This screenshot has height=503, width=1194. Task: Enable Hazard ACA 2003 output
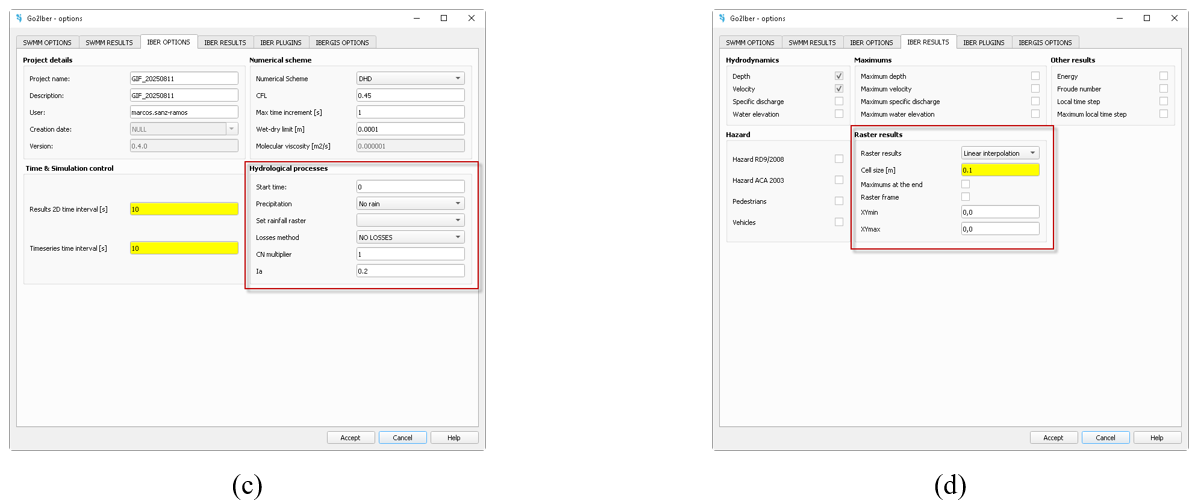coord(838,180)
